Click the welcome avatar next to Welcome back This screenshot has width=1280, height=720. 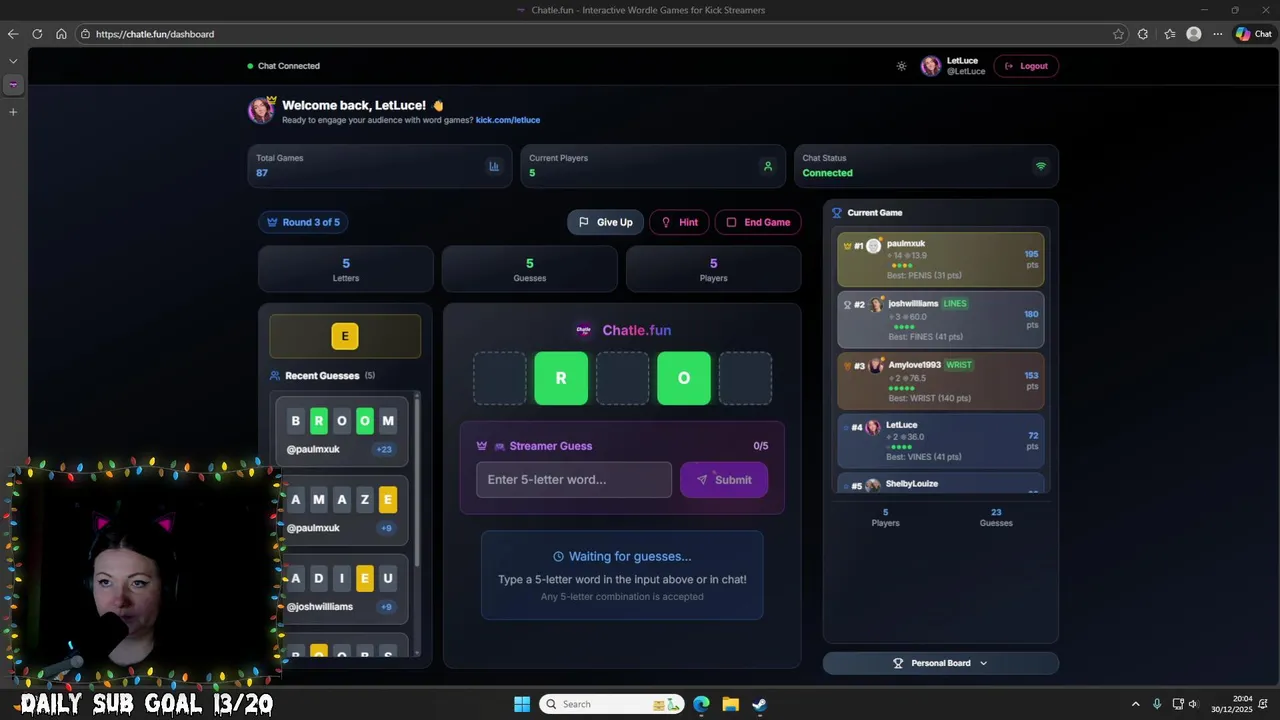tap(261, 110)
